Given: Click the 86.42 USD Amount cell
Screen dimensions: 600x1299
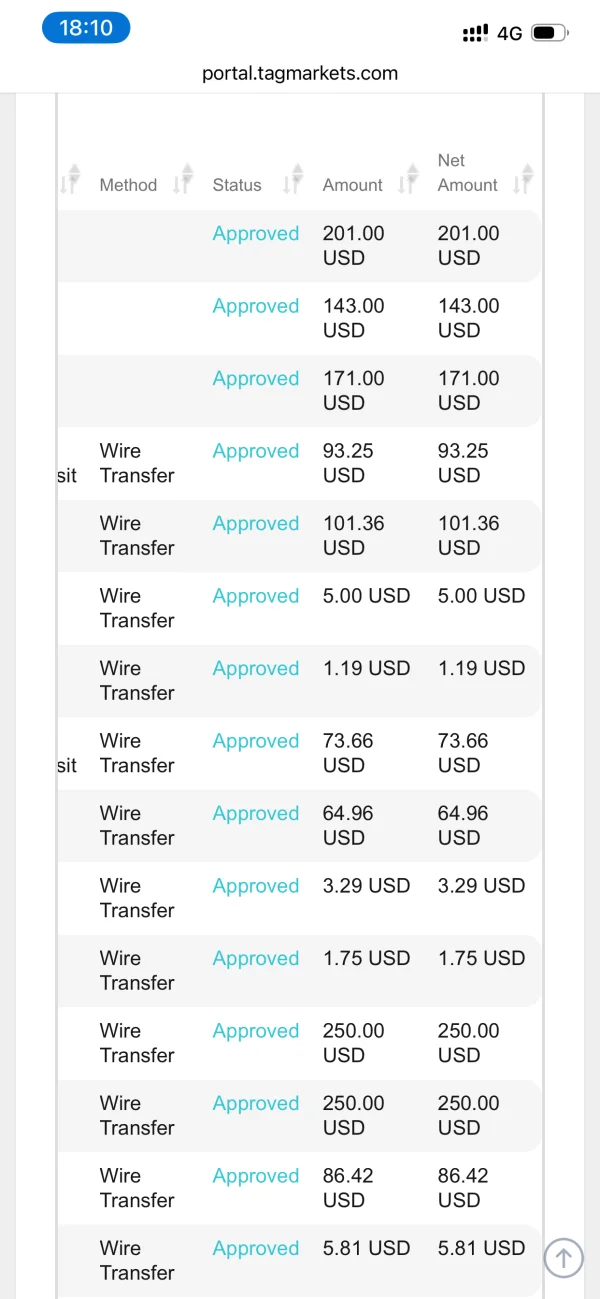Looking at the screenshot, I should point(348,1187).
